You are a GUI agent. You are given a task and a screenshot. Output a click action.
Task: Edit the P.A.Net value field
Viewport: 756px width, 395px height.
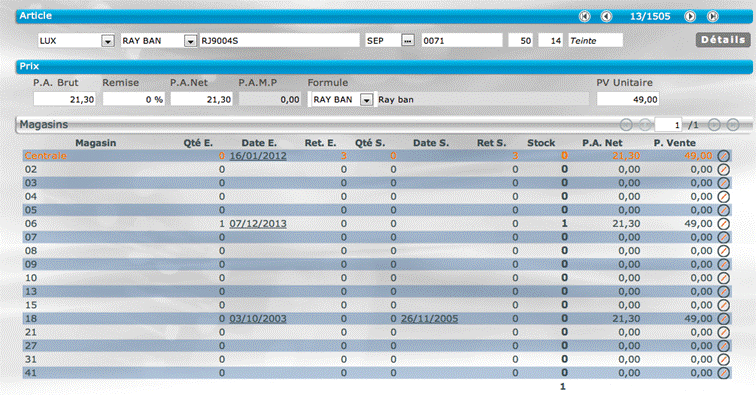click(202, 99)
